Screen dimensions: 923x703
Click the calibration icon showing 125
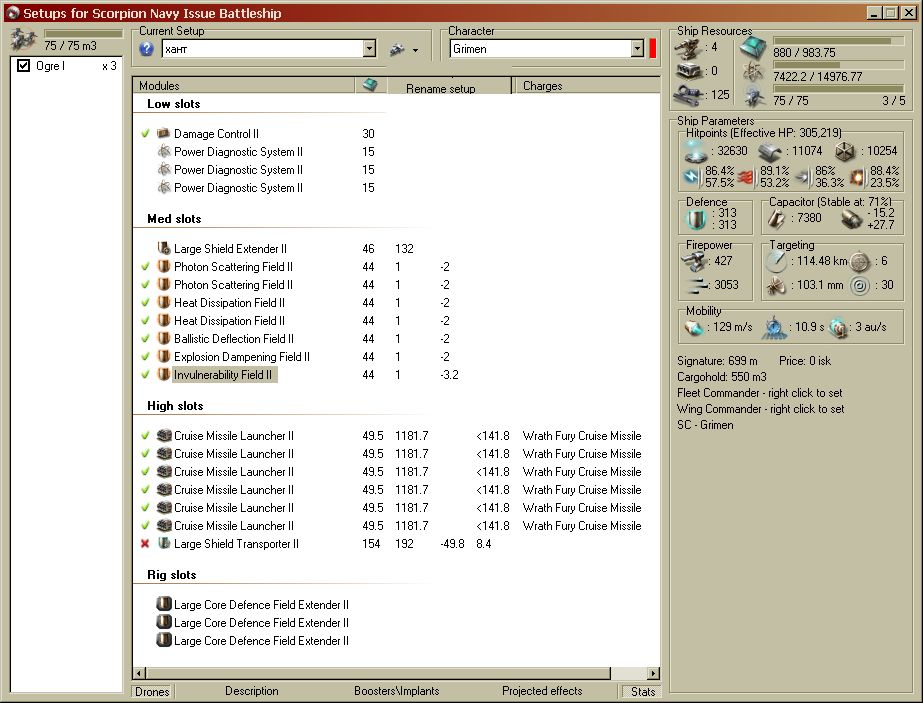click(x=688, y=94)
